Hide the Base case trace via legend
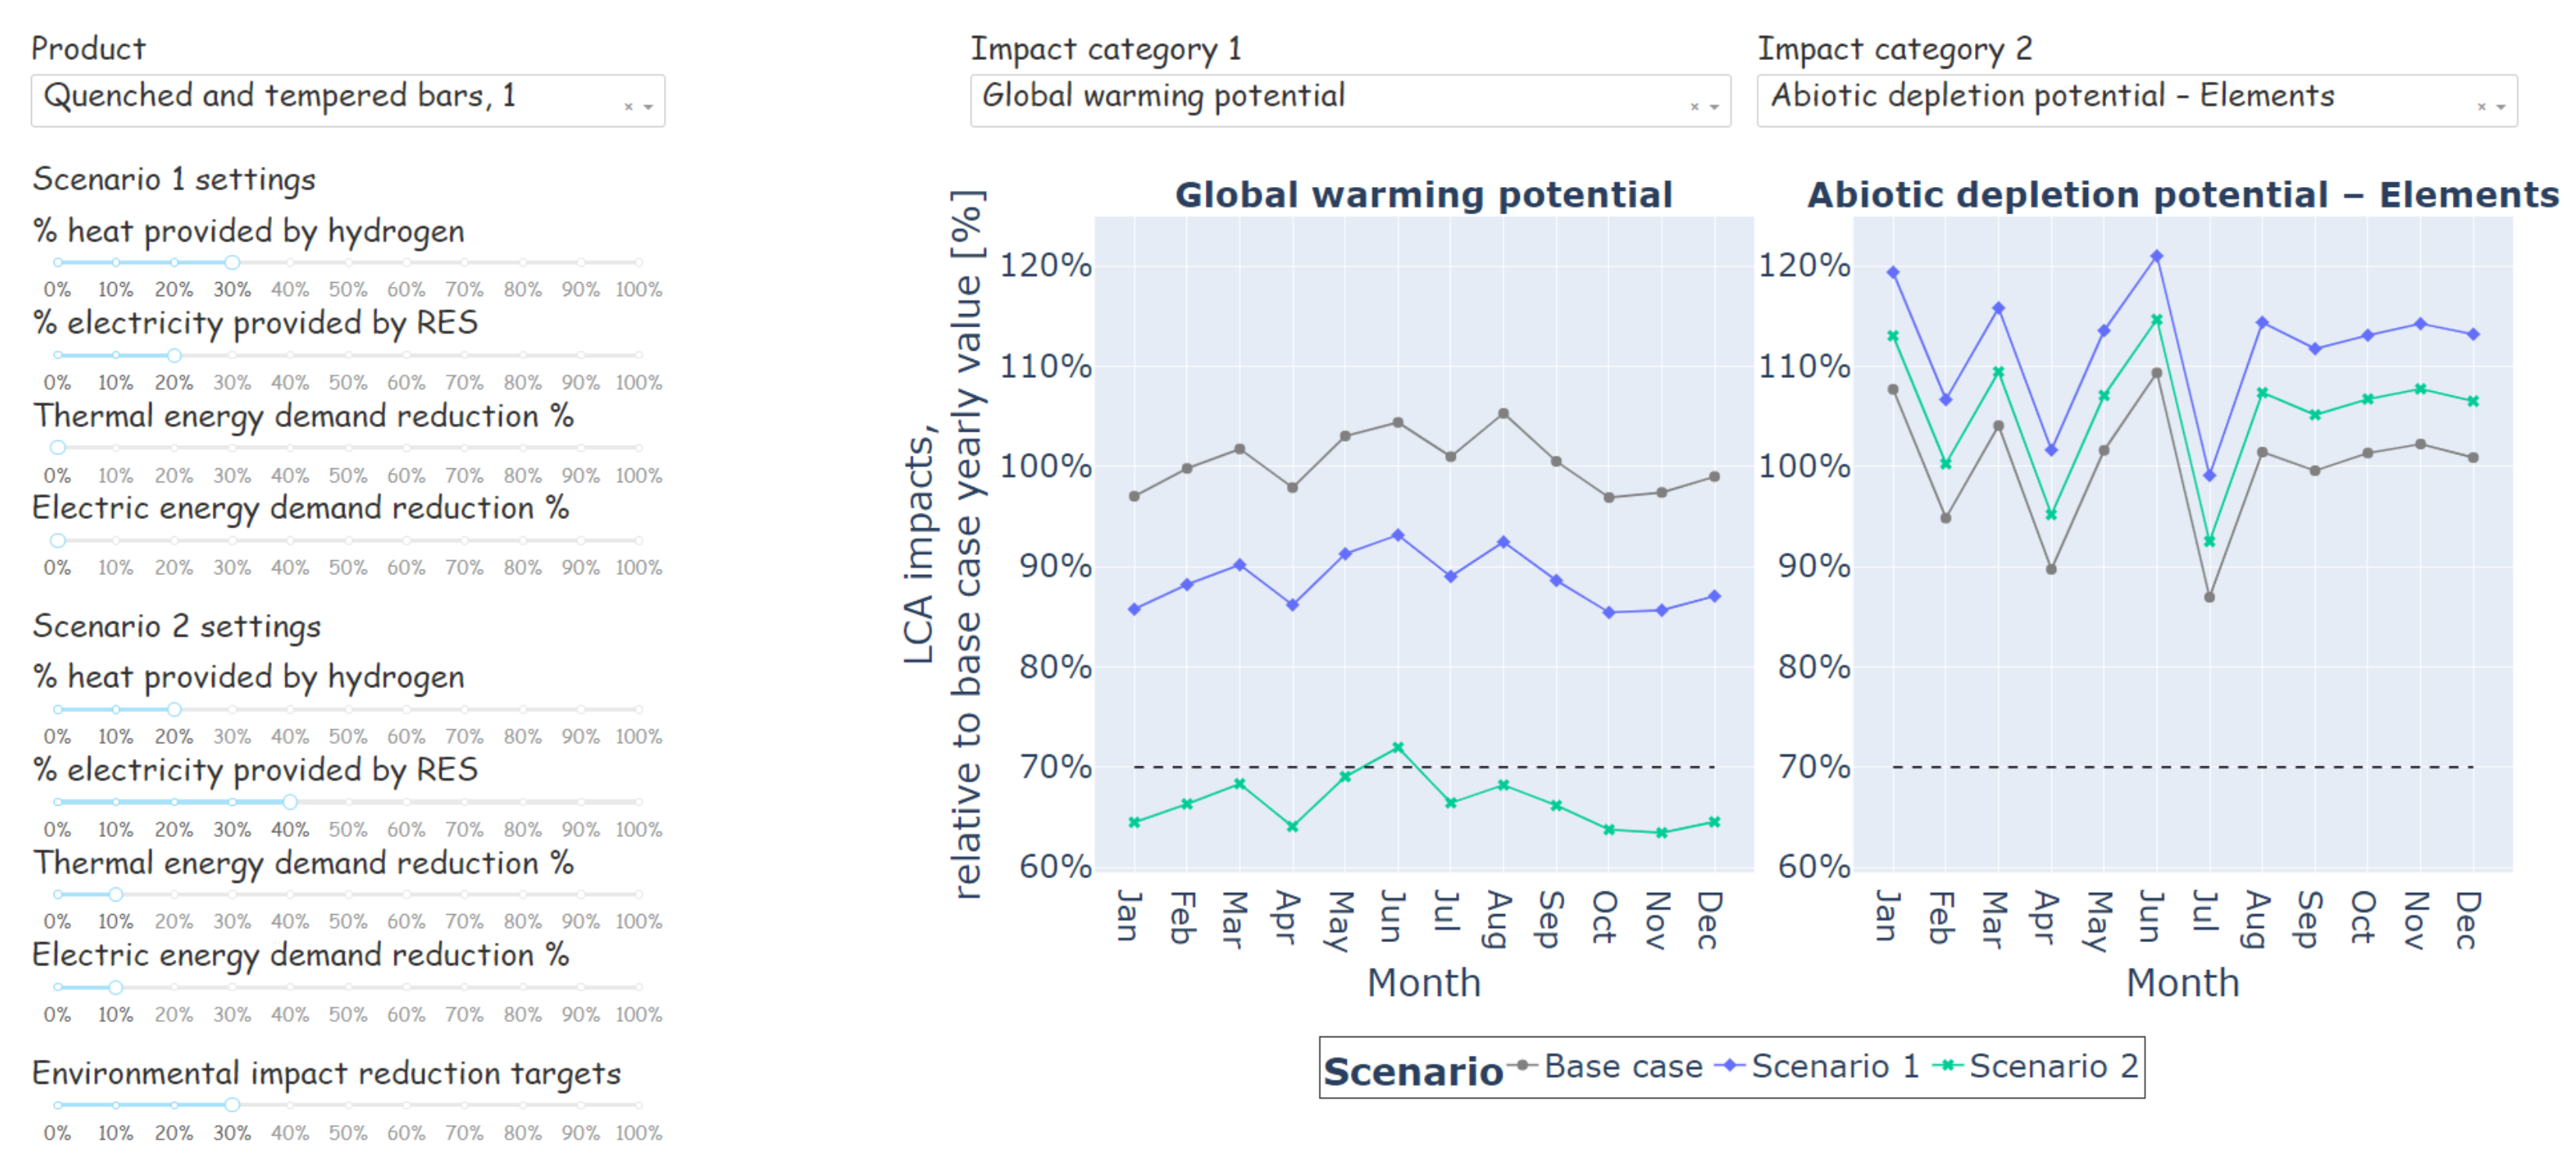 [x=1621, y=1067]
